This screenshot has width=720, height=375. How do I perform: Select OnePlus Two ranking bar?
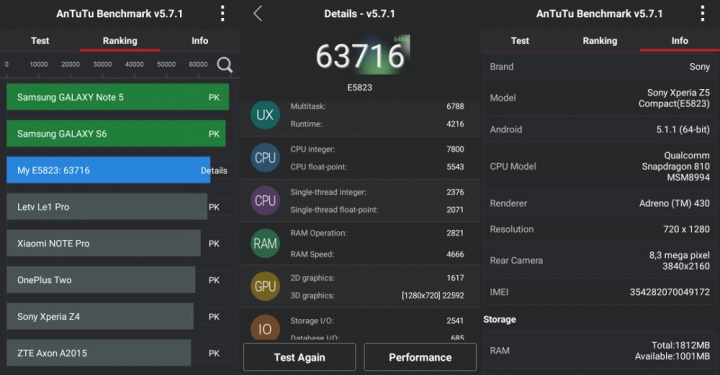coord(101,280)
